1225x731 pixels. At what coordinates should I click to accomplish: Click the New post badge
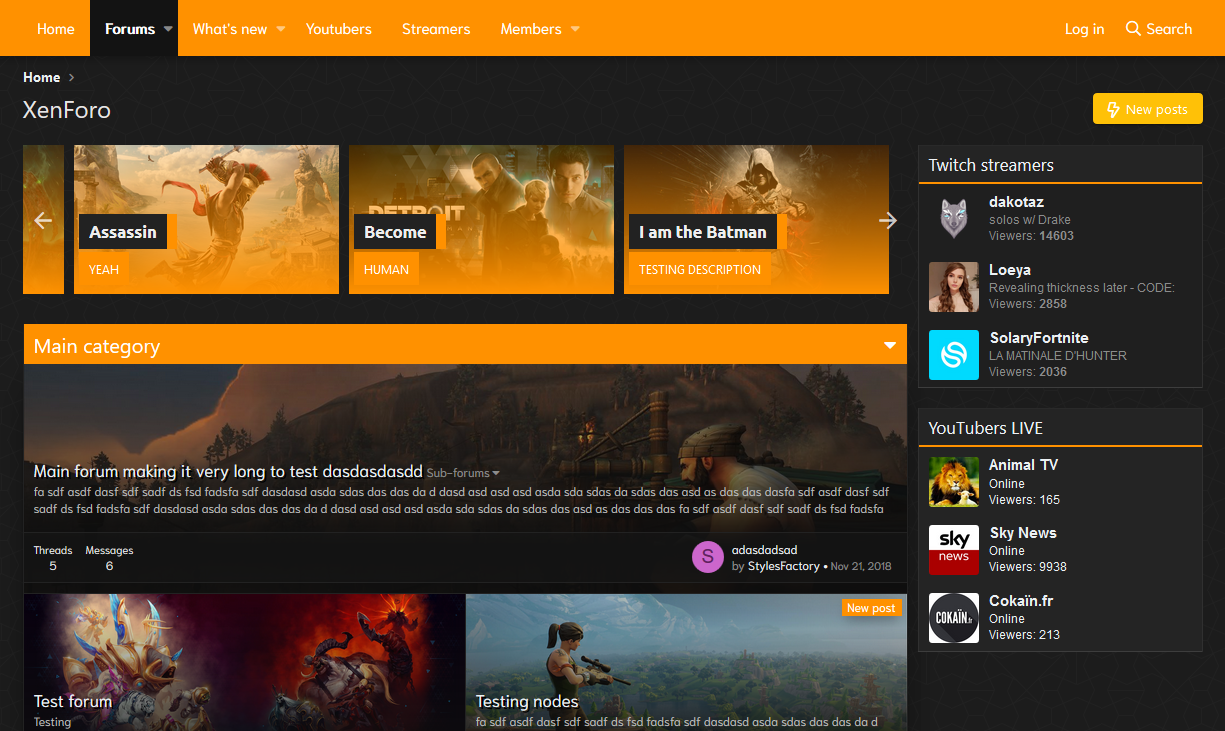[871, 608]
